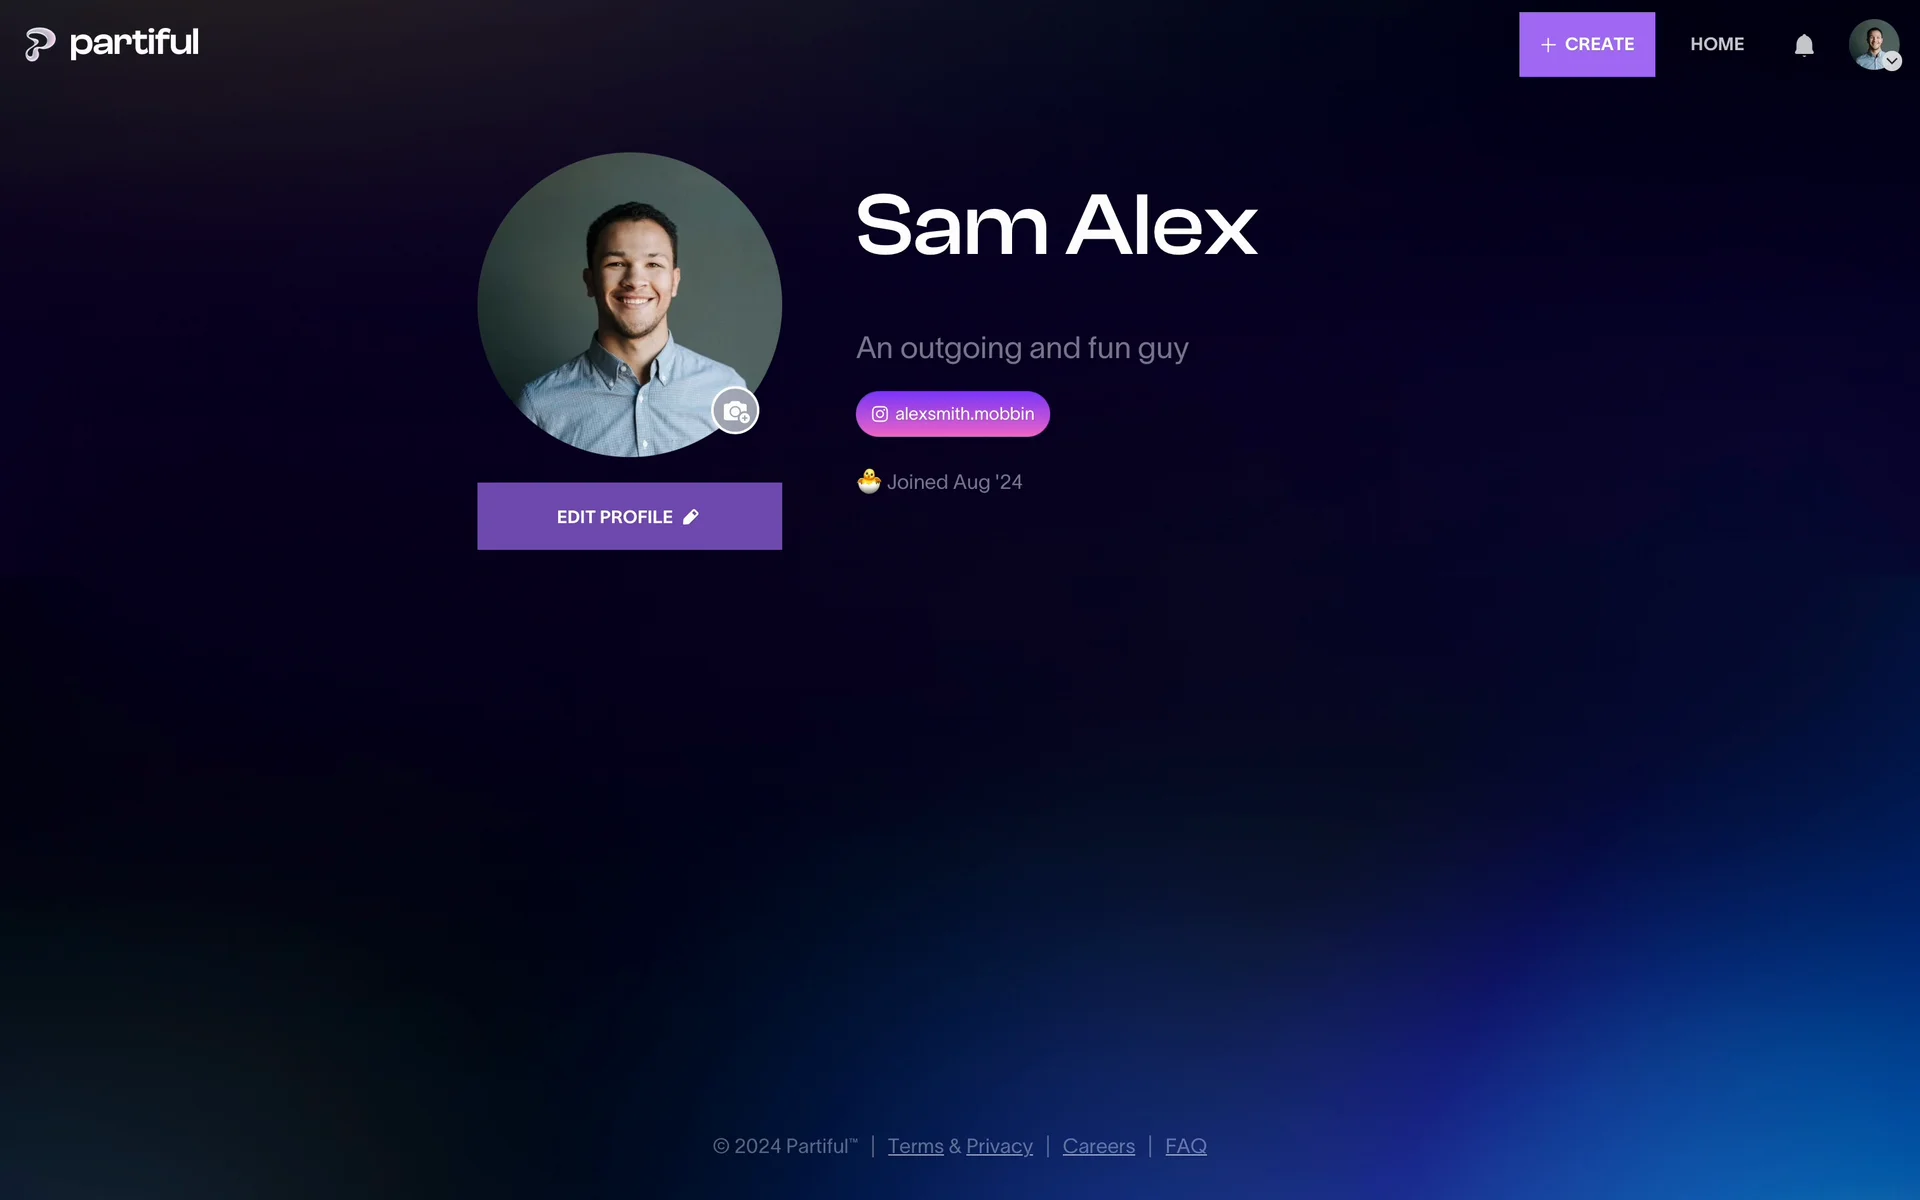Click the hatching chick emoji icon
This screenshot has height=1200, width=1920.
pos(869,482)
